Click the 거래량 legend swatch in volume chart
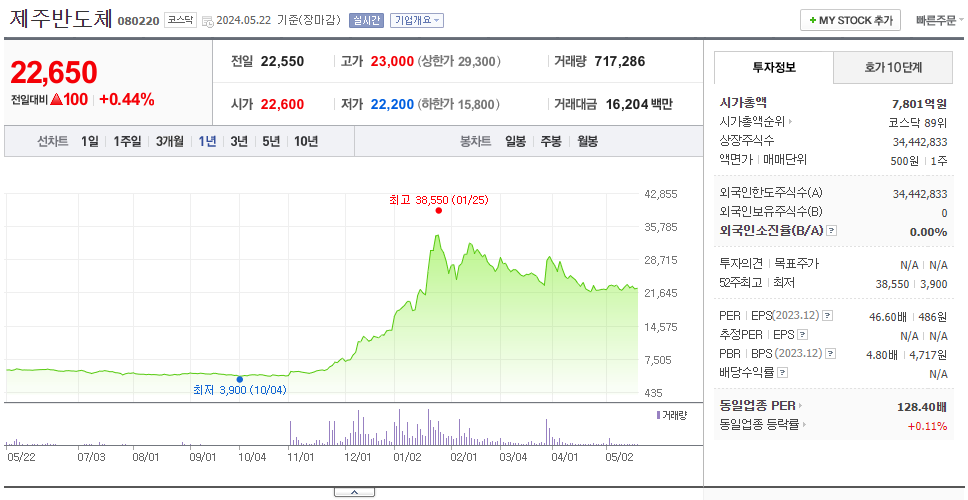Screen dimensions: 968x500 click(x=658, y=415)
